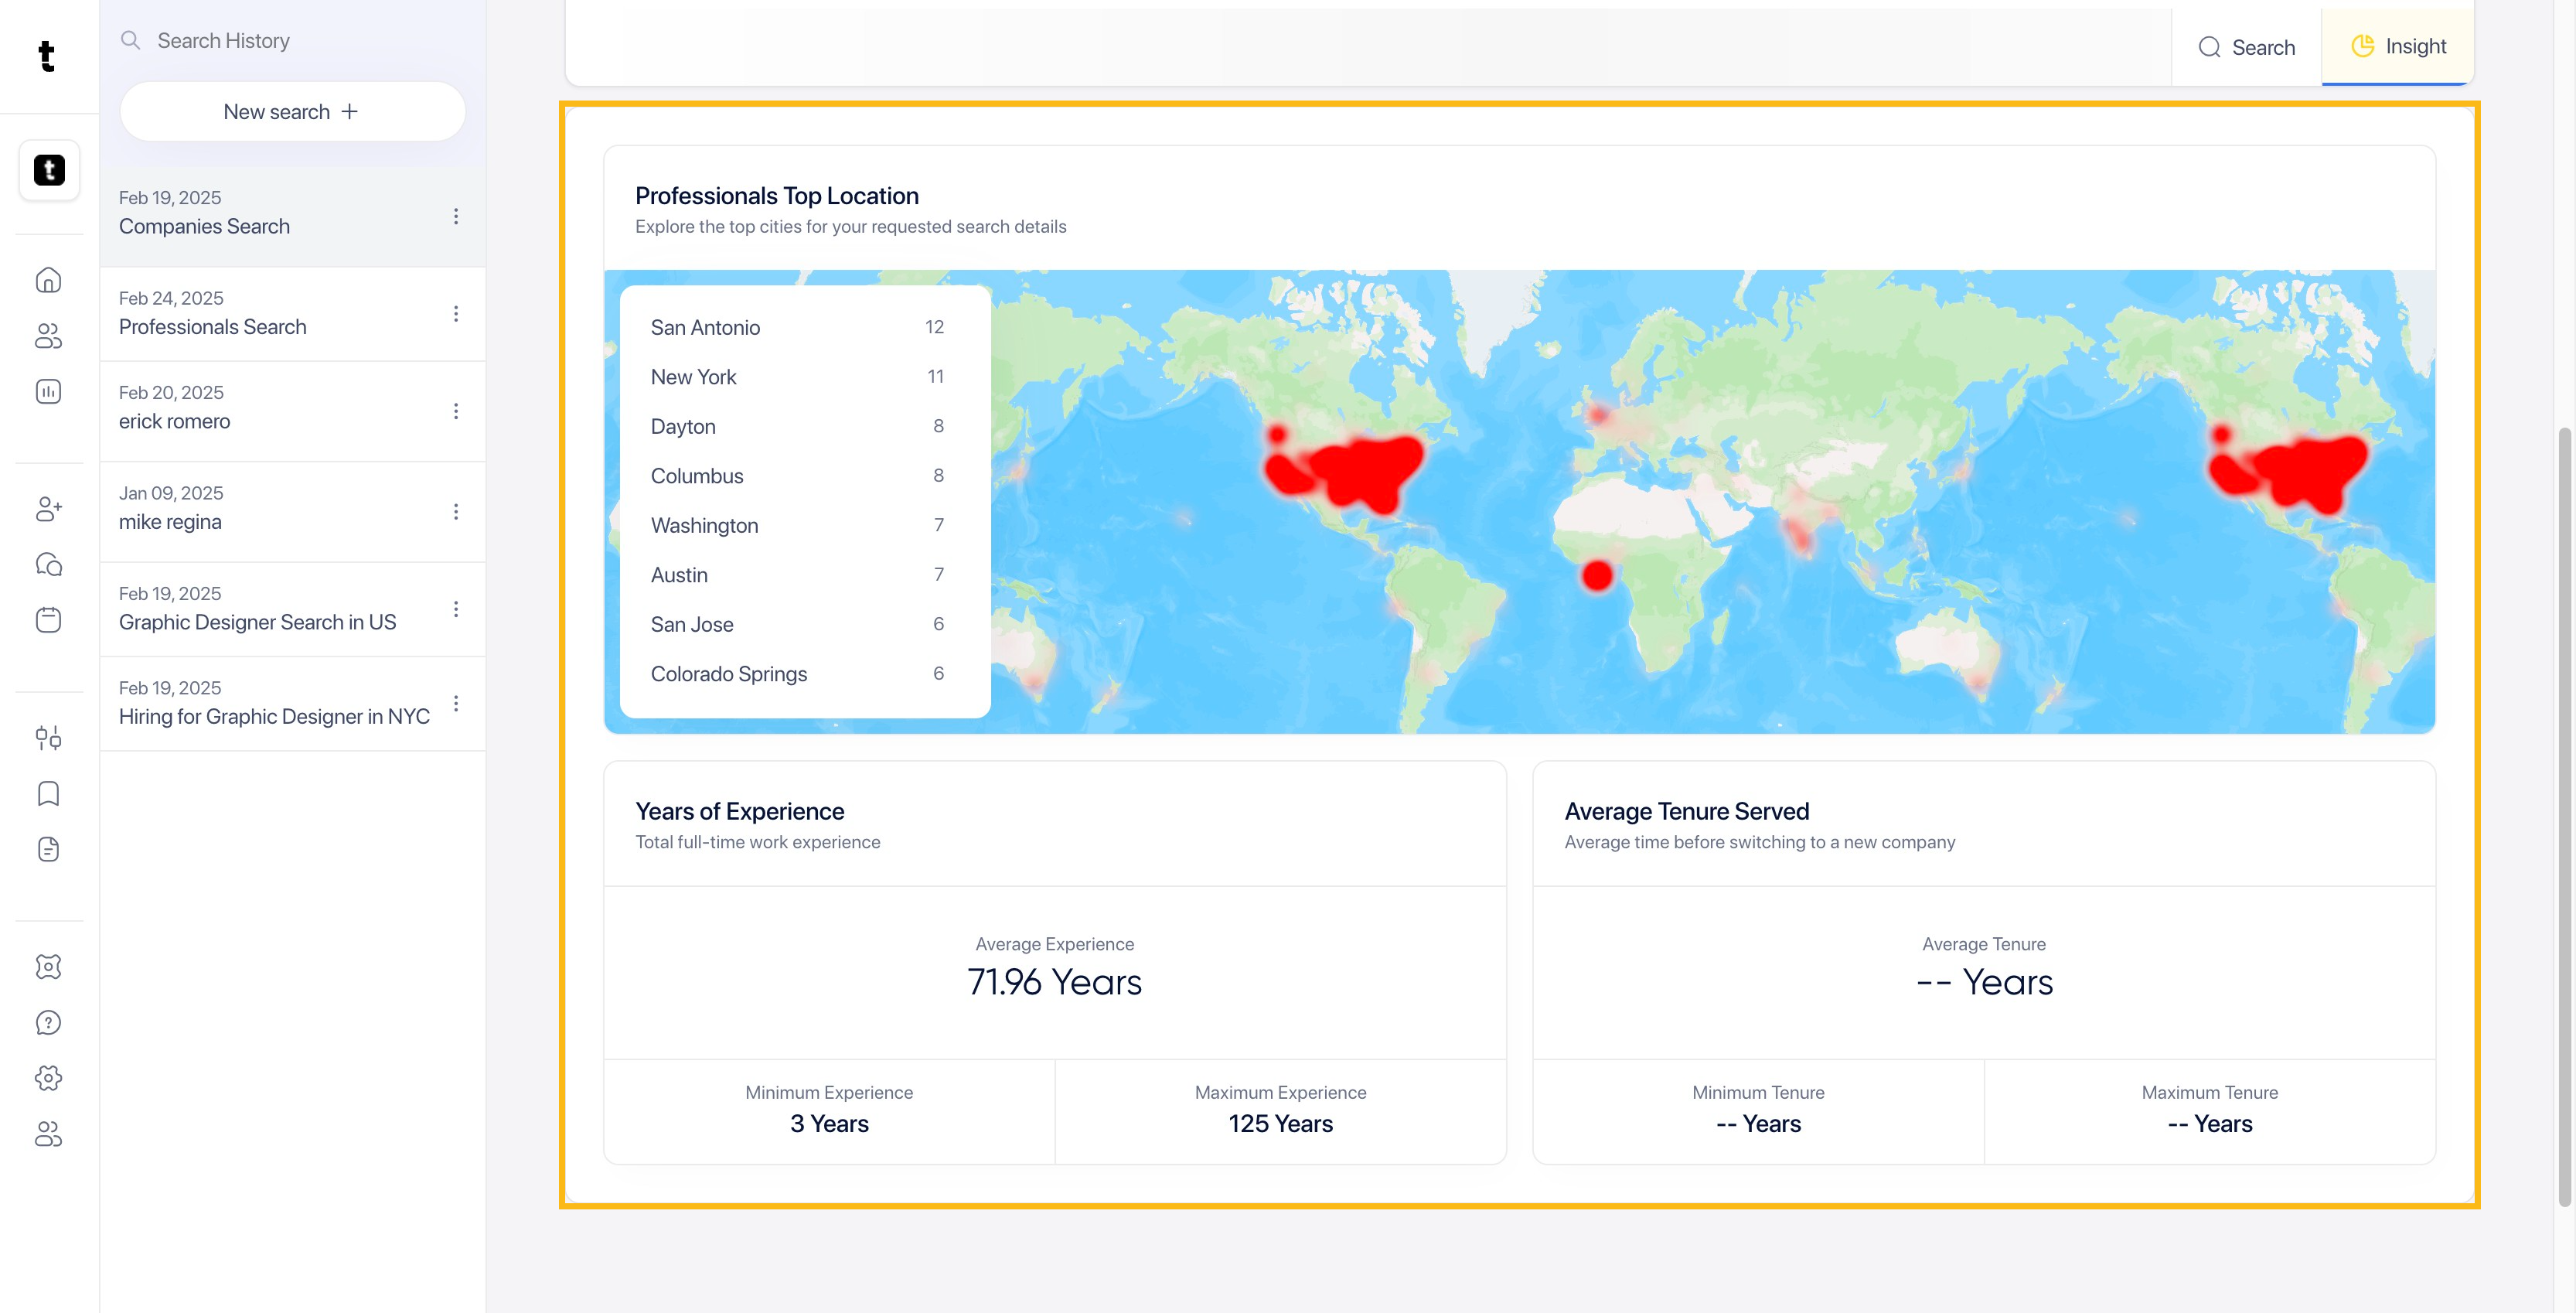Open the bookmark sidebar icon
The height and width of the screenshot is (1313, 2576).
point(48,794)
